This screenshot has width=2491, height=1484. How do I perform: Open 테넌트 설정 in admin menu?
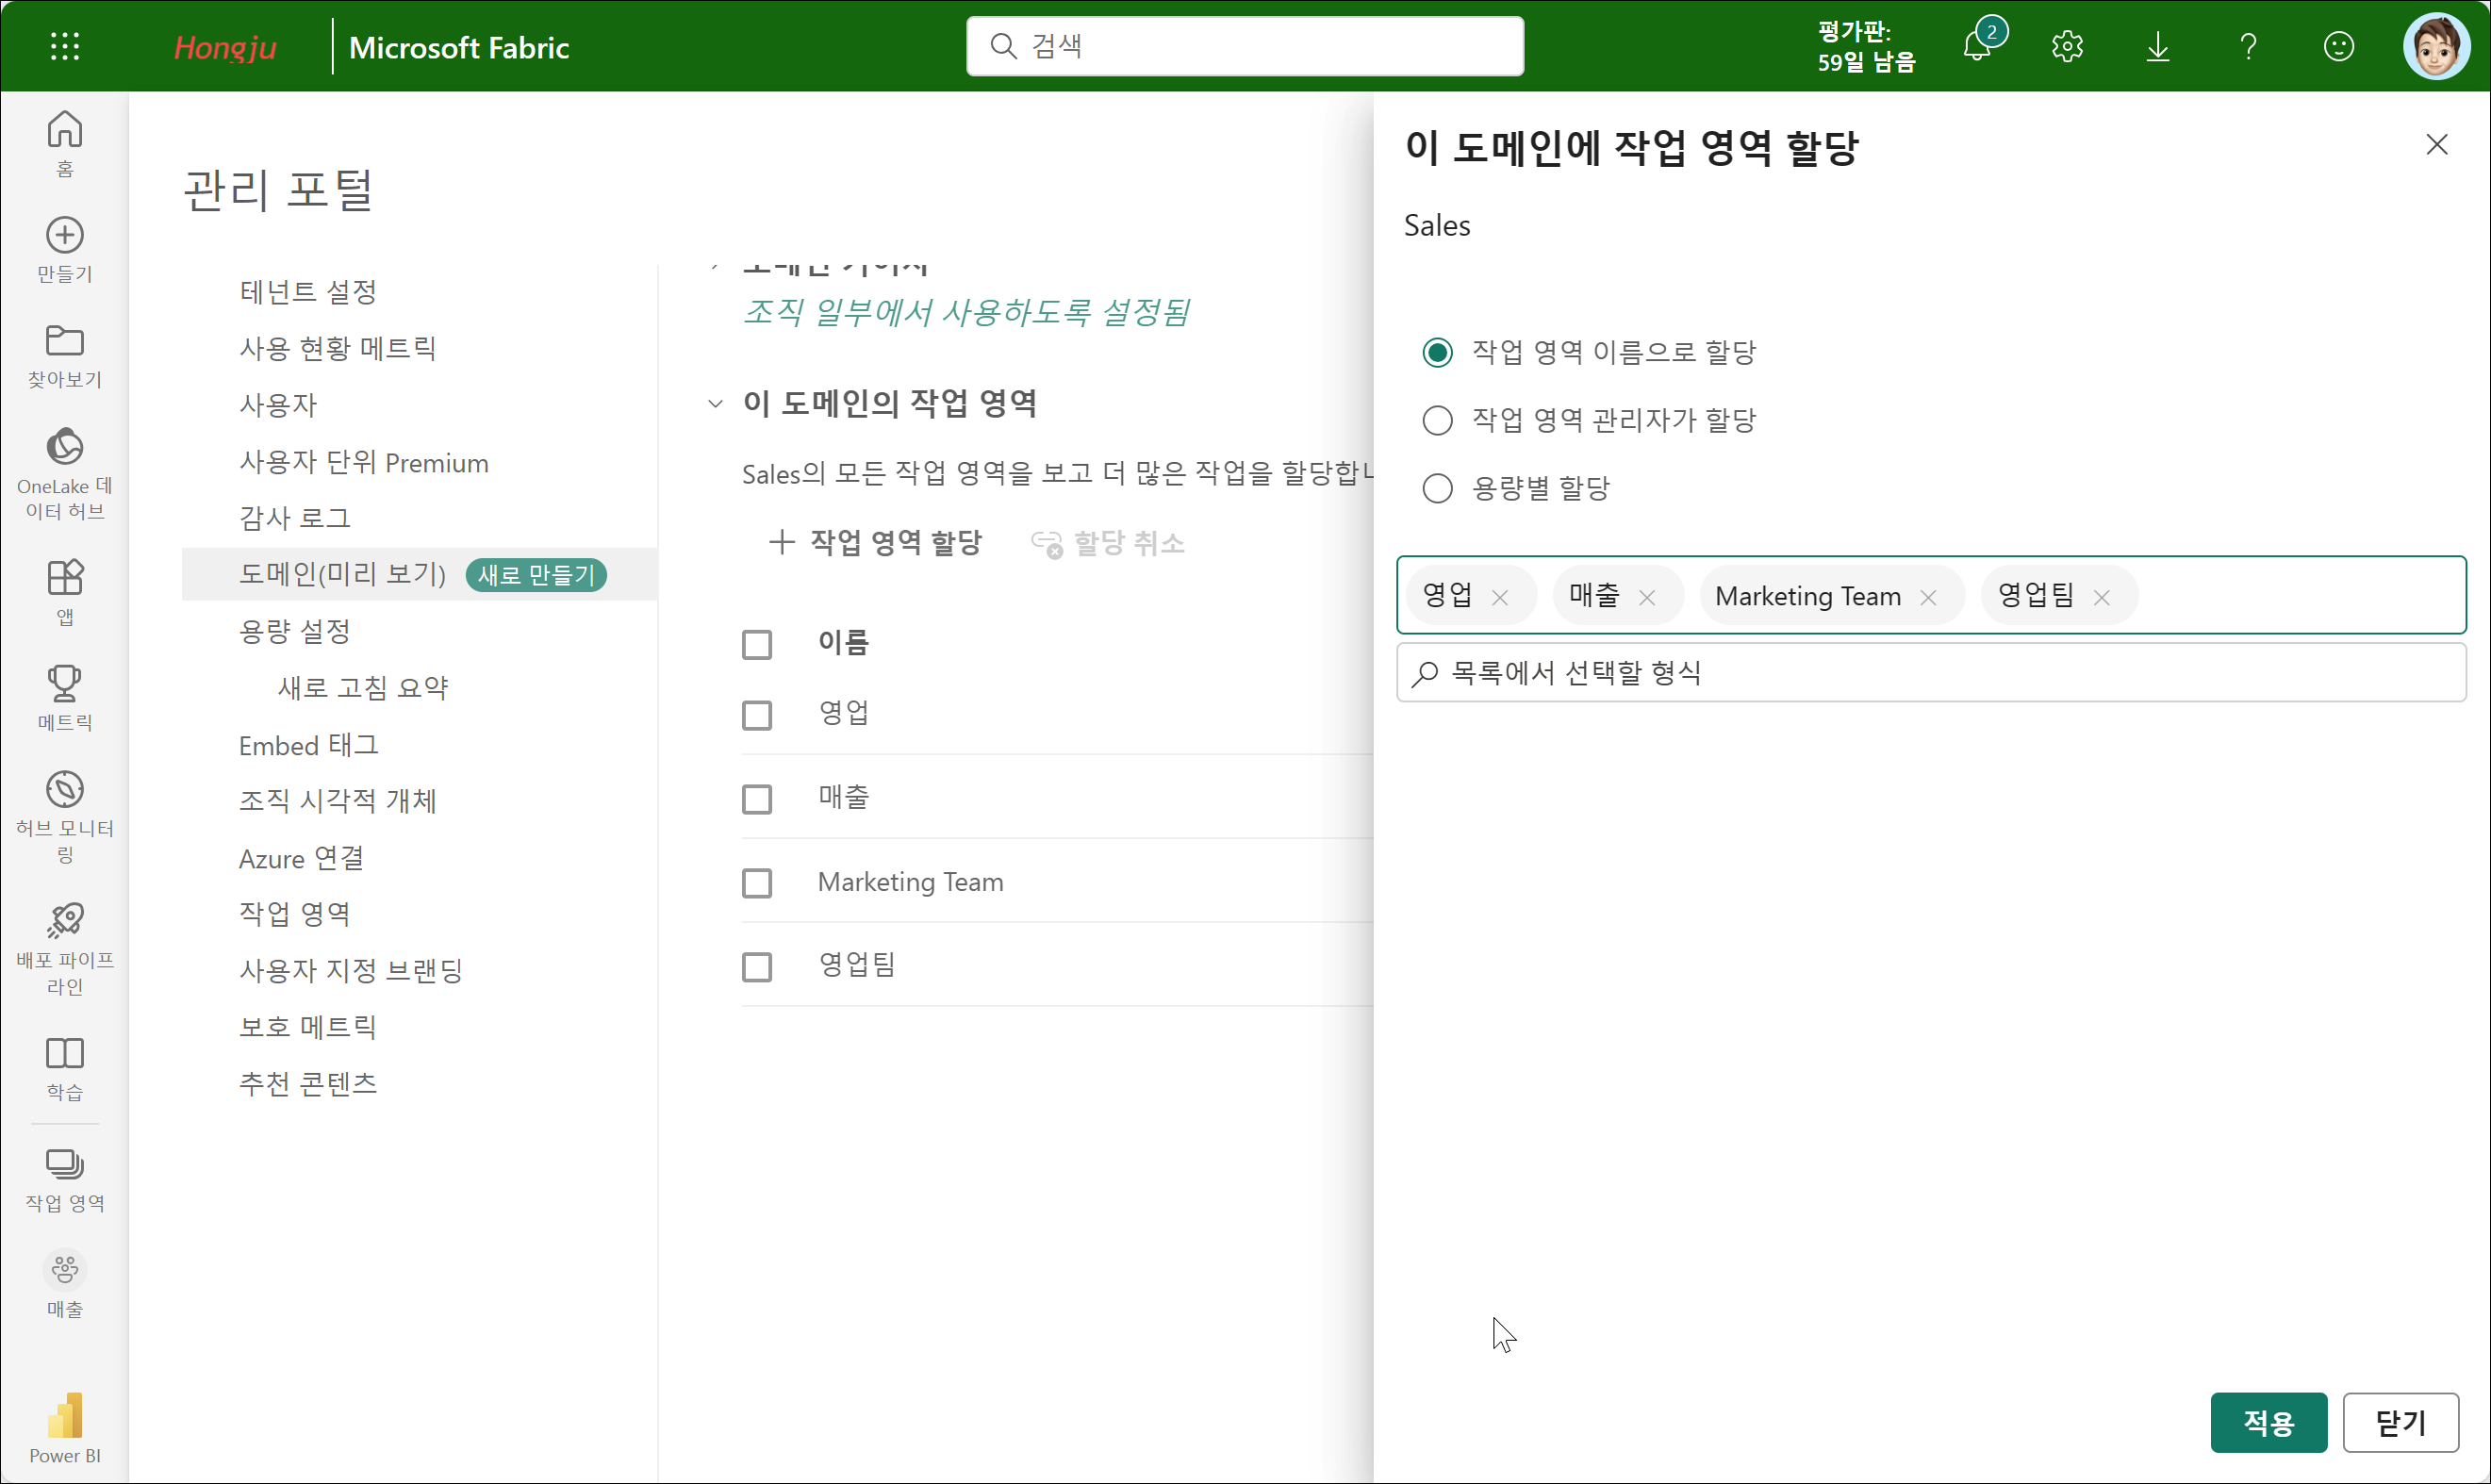(x=308, y=292)
